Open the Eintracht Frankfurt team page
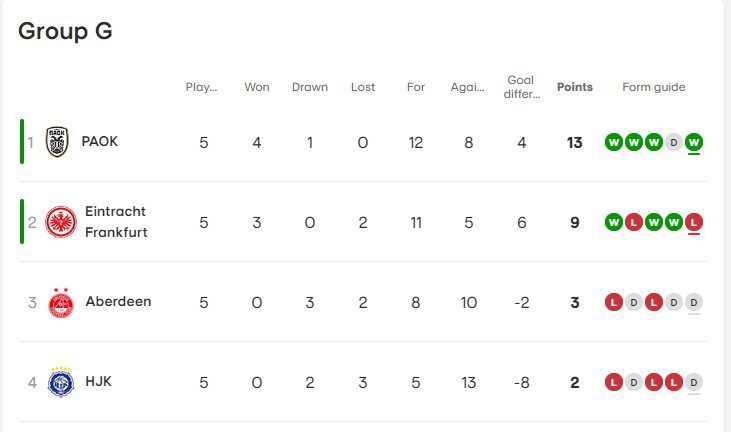The width and height of the screenshot is (731, 432). click(116, 222)
